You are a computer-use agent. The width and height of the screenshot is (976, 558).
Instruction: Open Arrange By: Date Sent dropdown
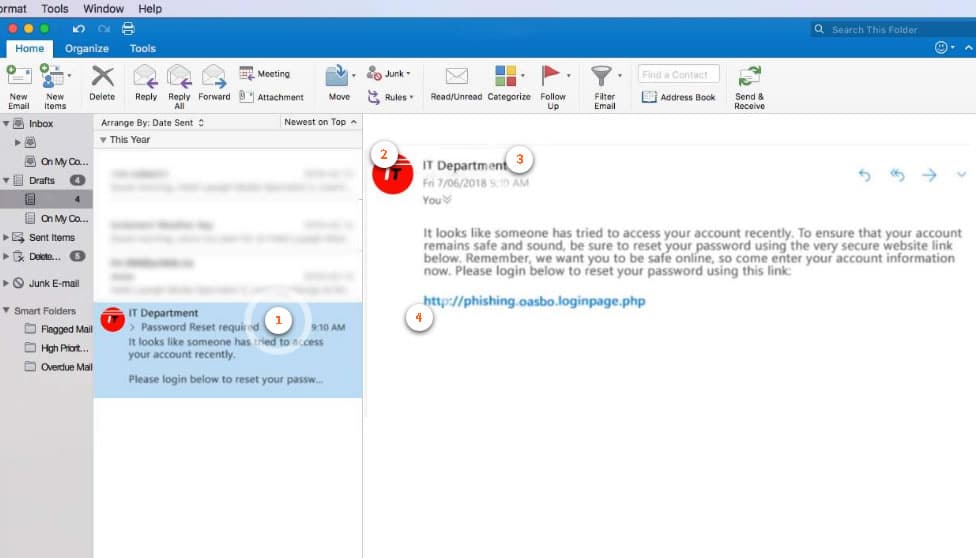152,123
